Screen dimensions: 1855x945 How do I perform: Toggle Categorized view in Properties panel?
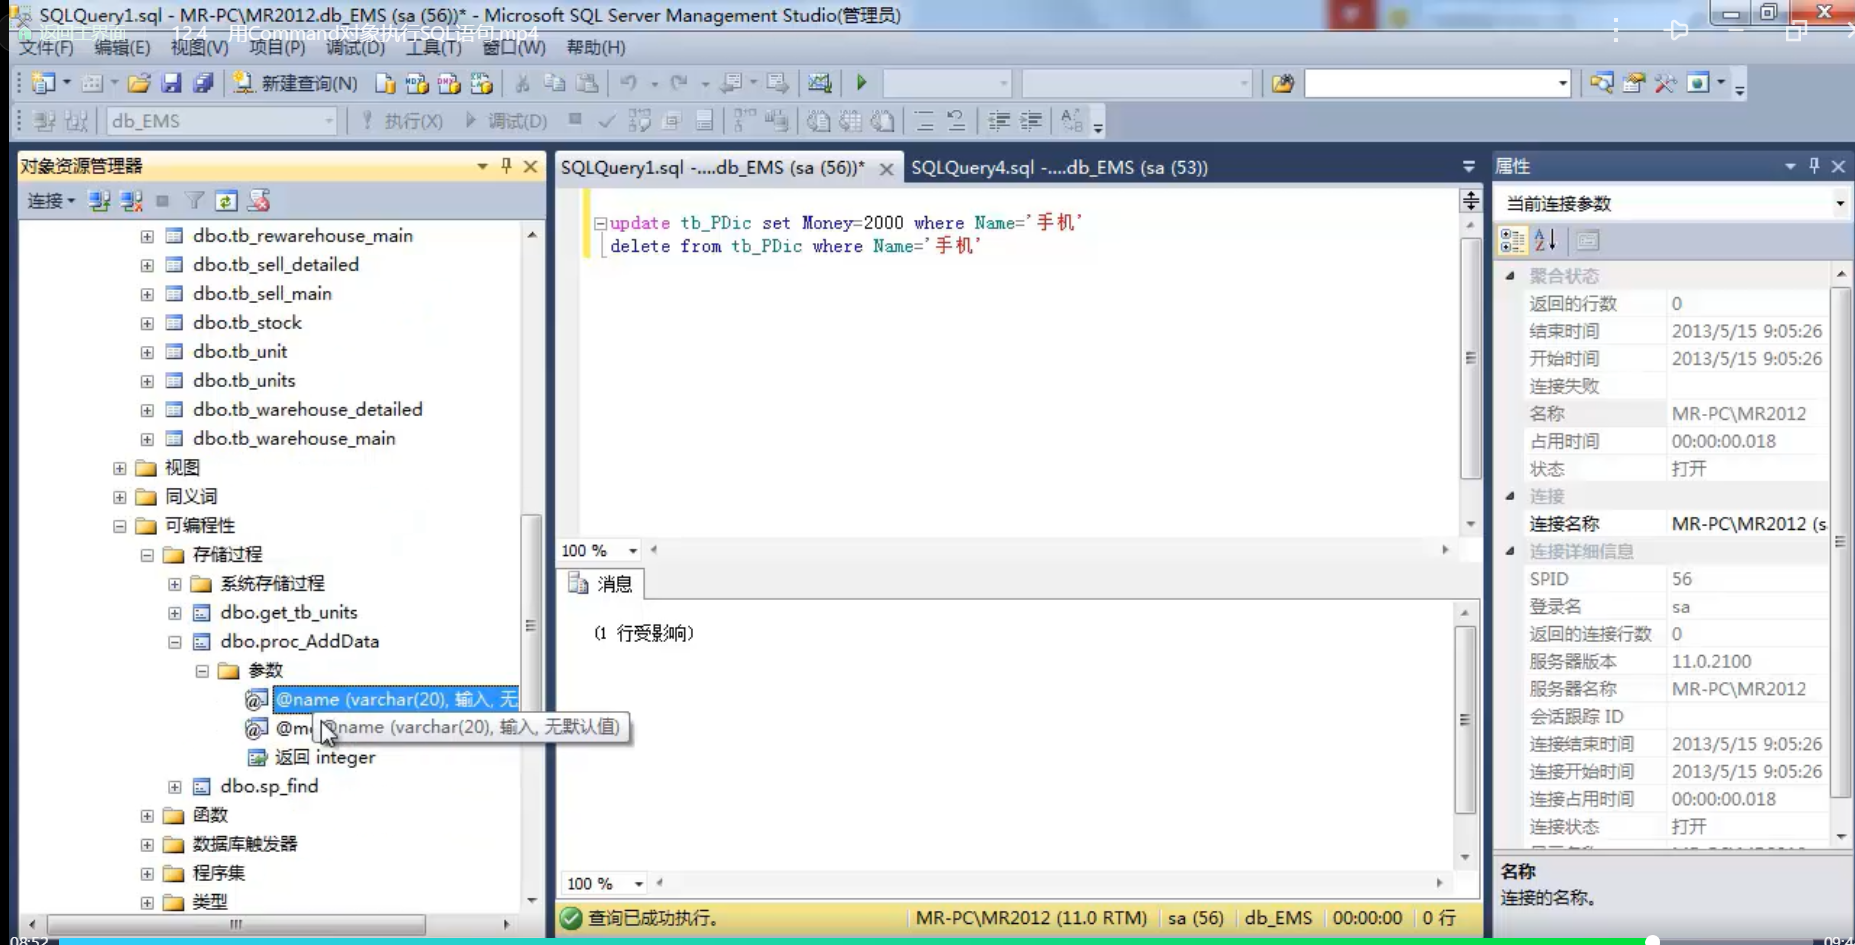[1512, 240]
